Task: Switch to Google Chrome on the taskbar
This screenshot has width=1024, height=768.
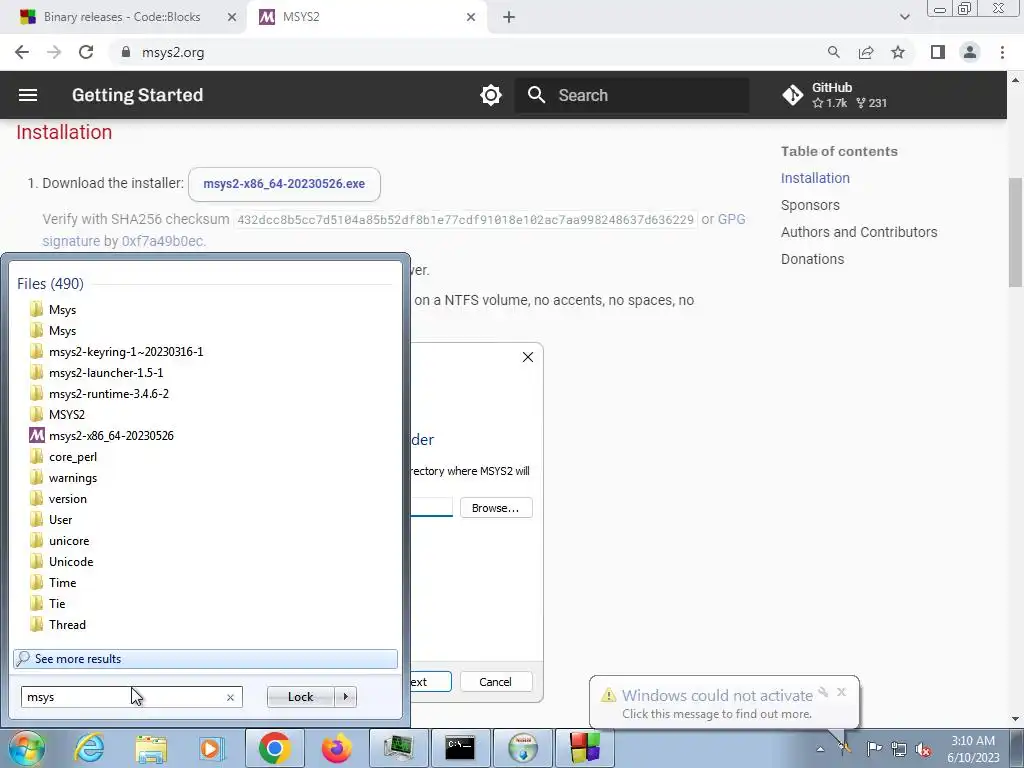Action: 274,748
